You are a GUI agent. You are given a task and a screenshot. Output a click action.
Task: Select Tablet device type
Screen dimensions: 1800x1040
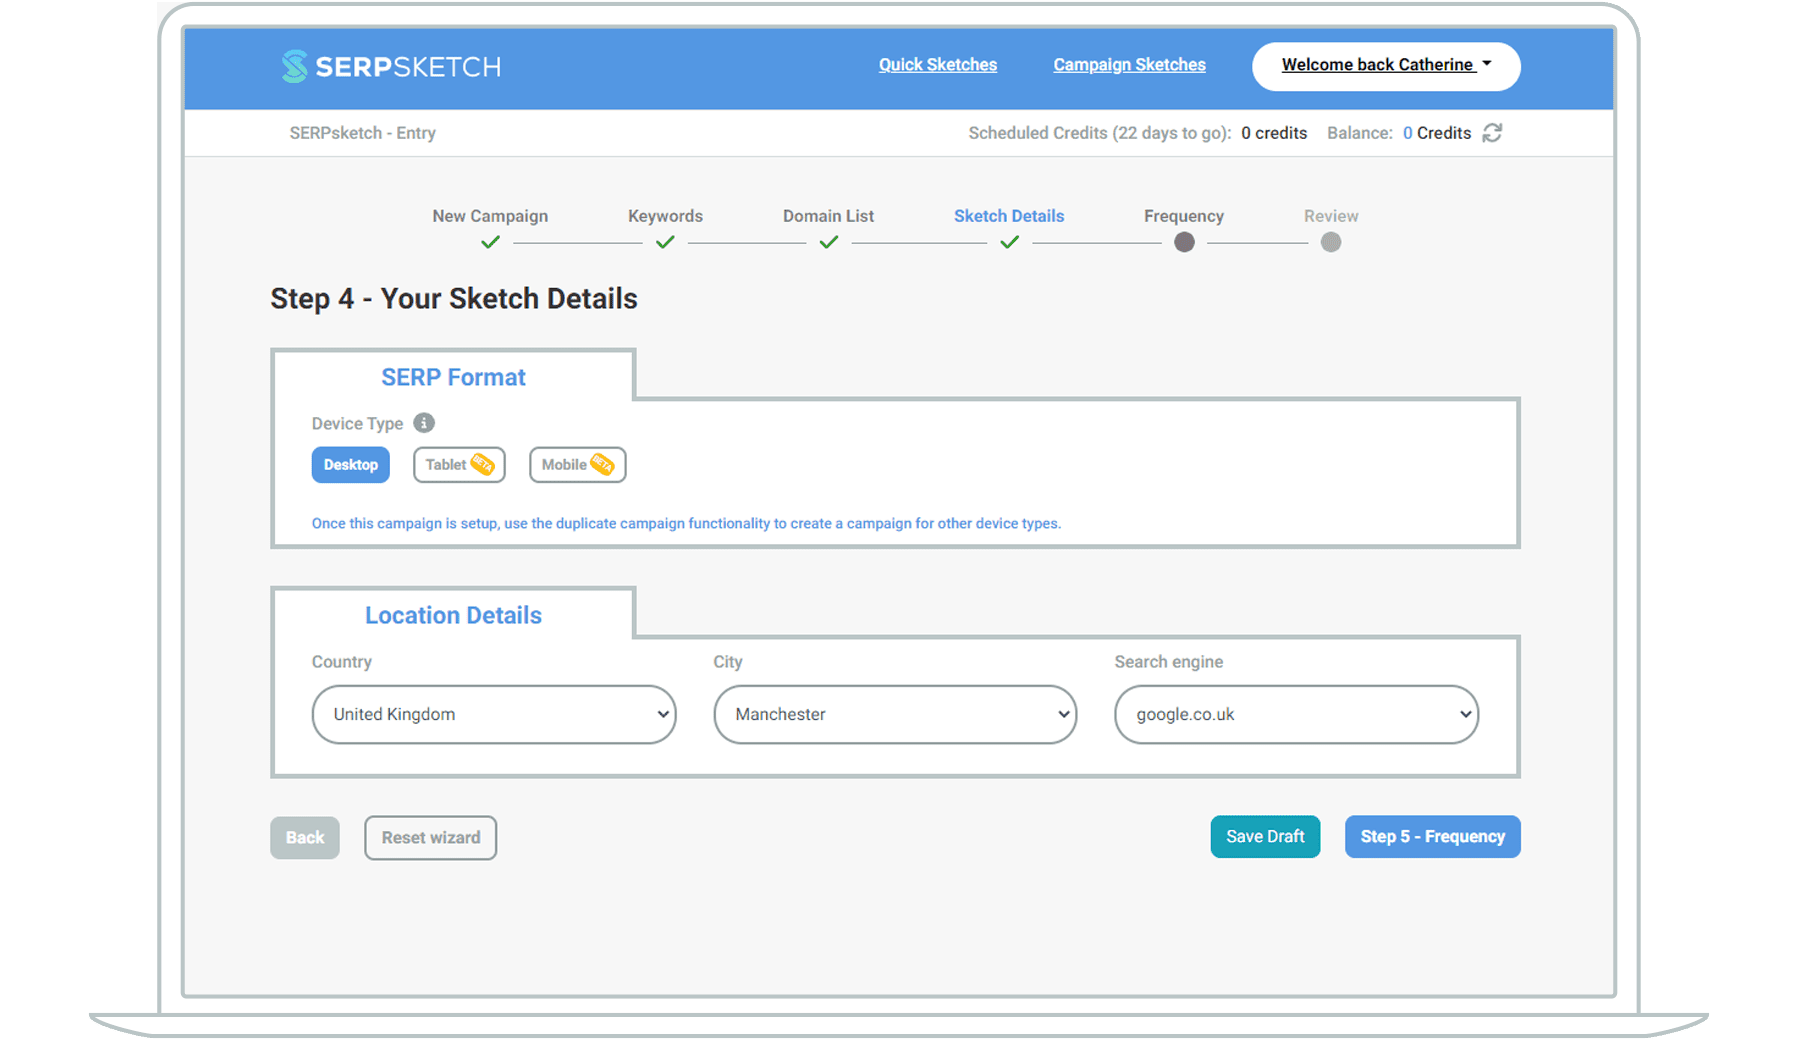tap(459, 465)
